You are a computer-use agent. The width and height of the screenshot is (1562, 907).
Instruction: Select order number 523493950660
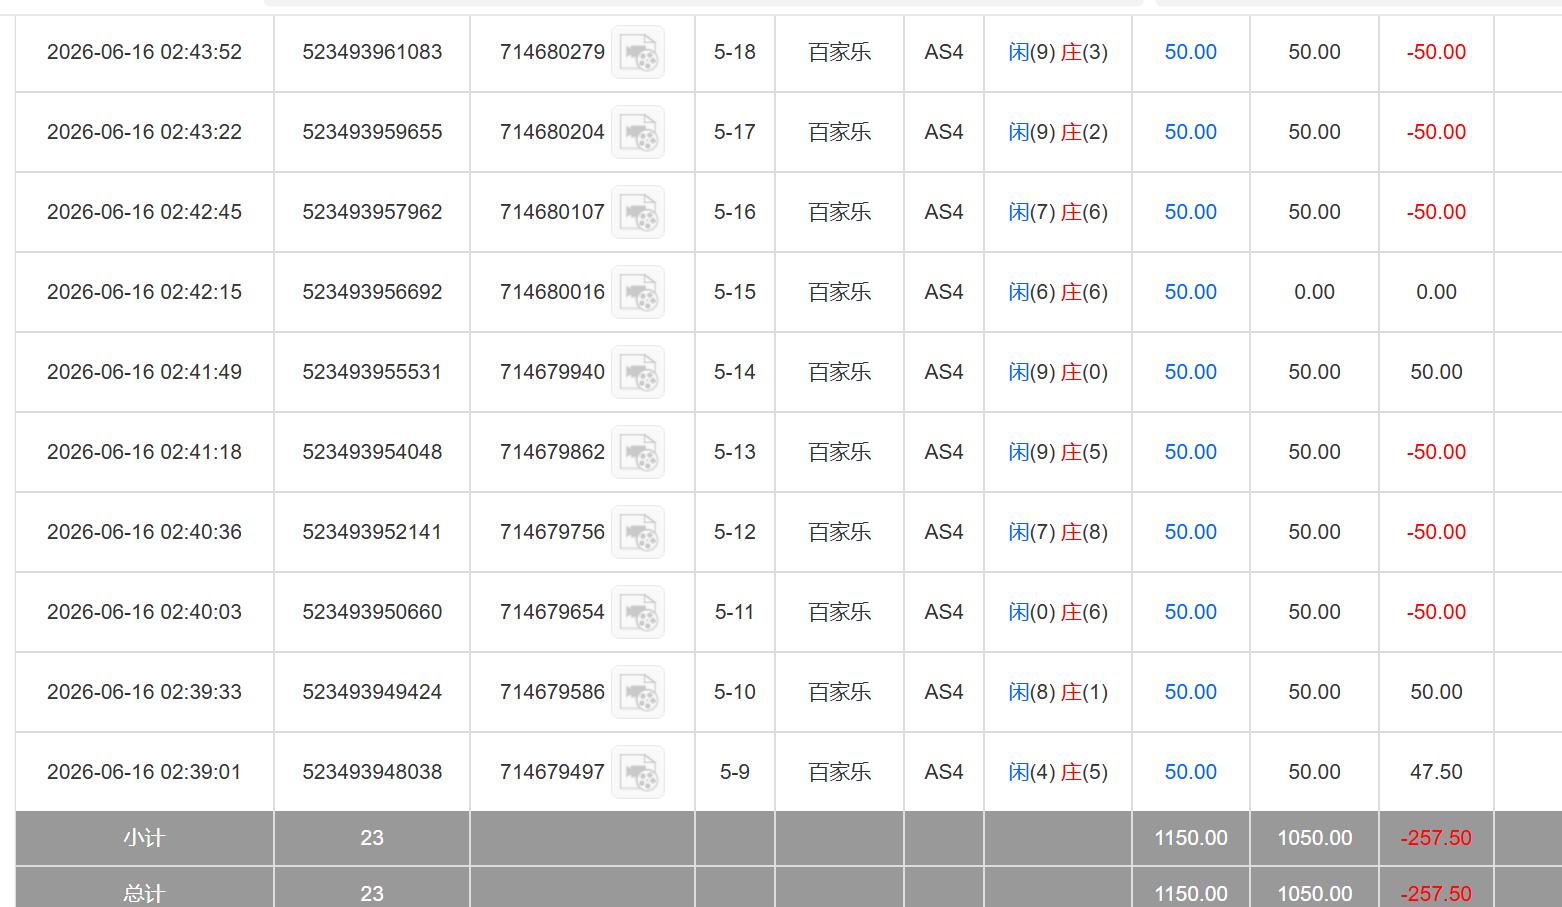click(x=372, y=612)
